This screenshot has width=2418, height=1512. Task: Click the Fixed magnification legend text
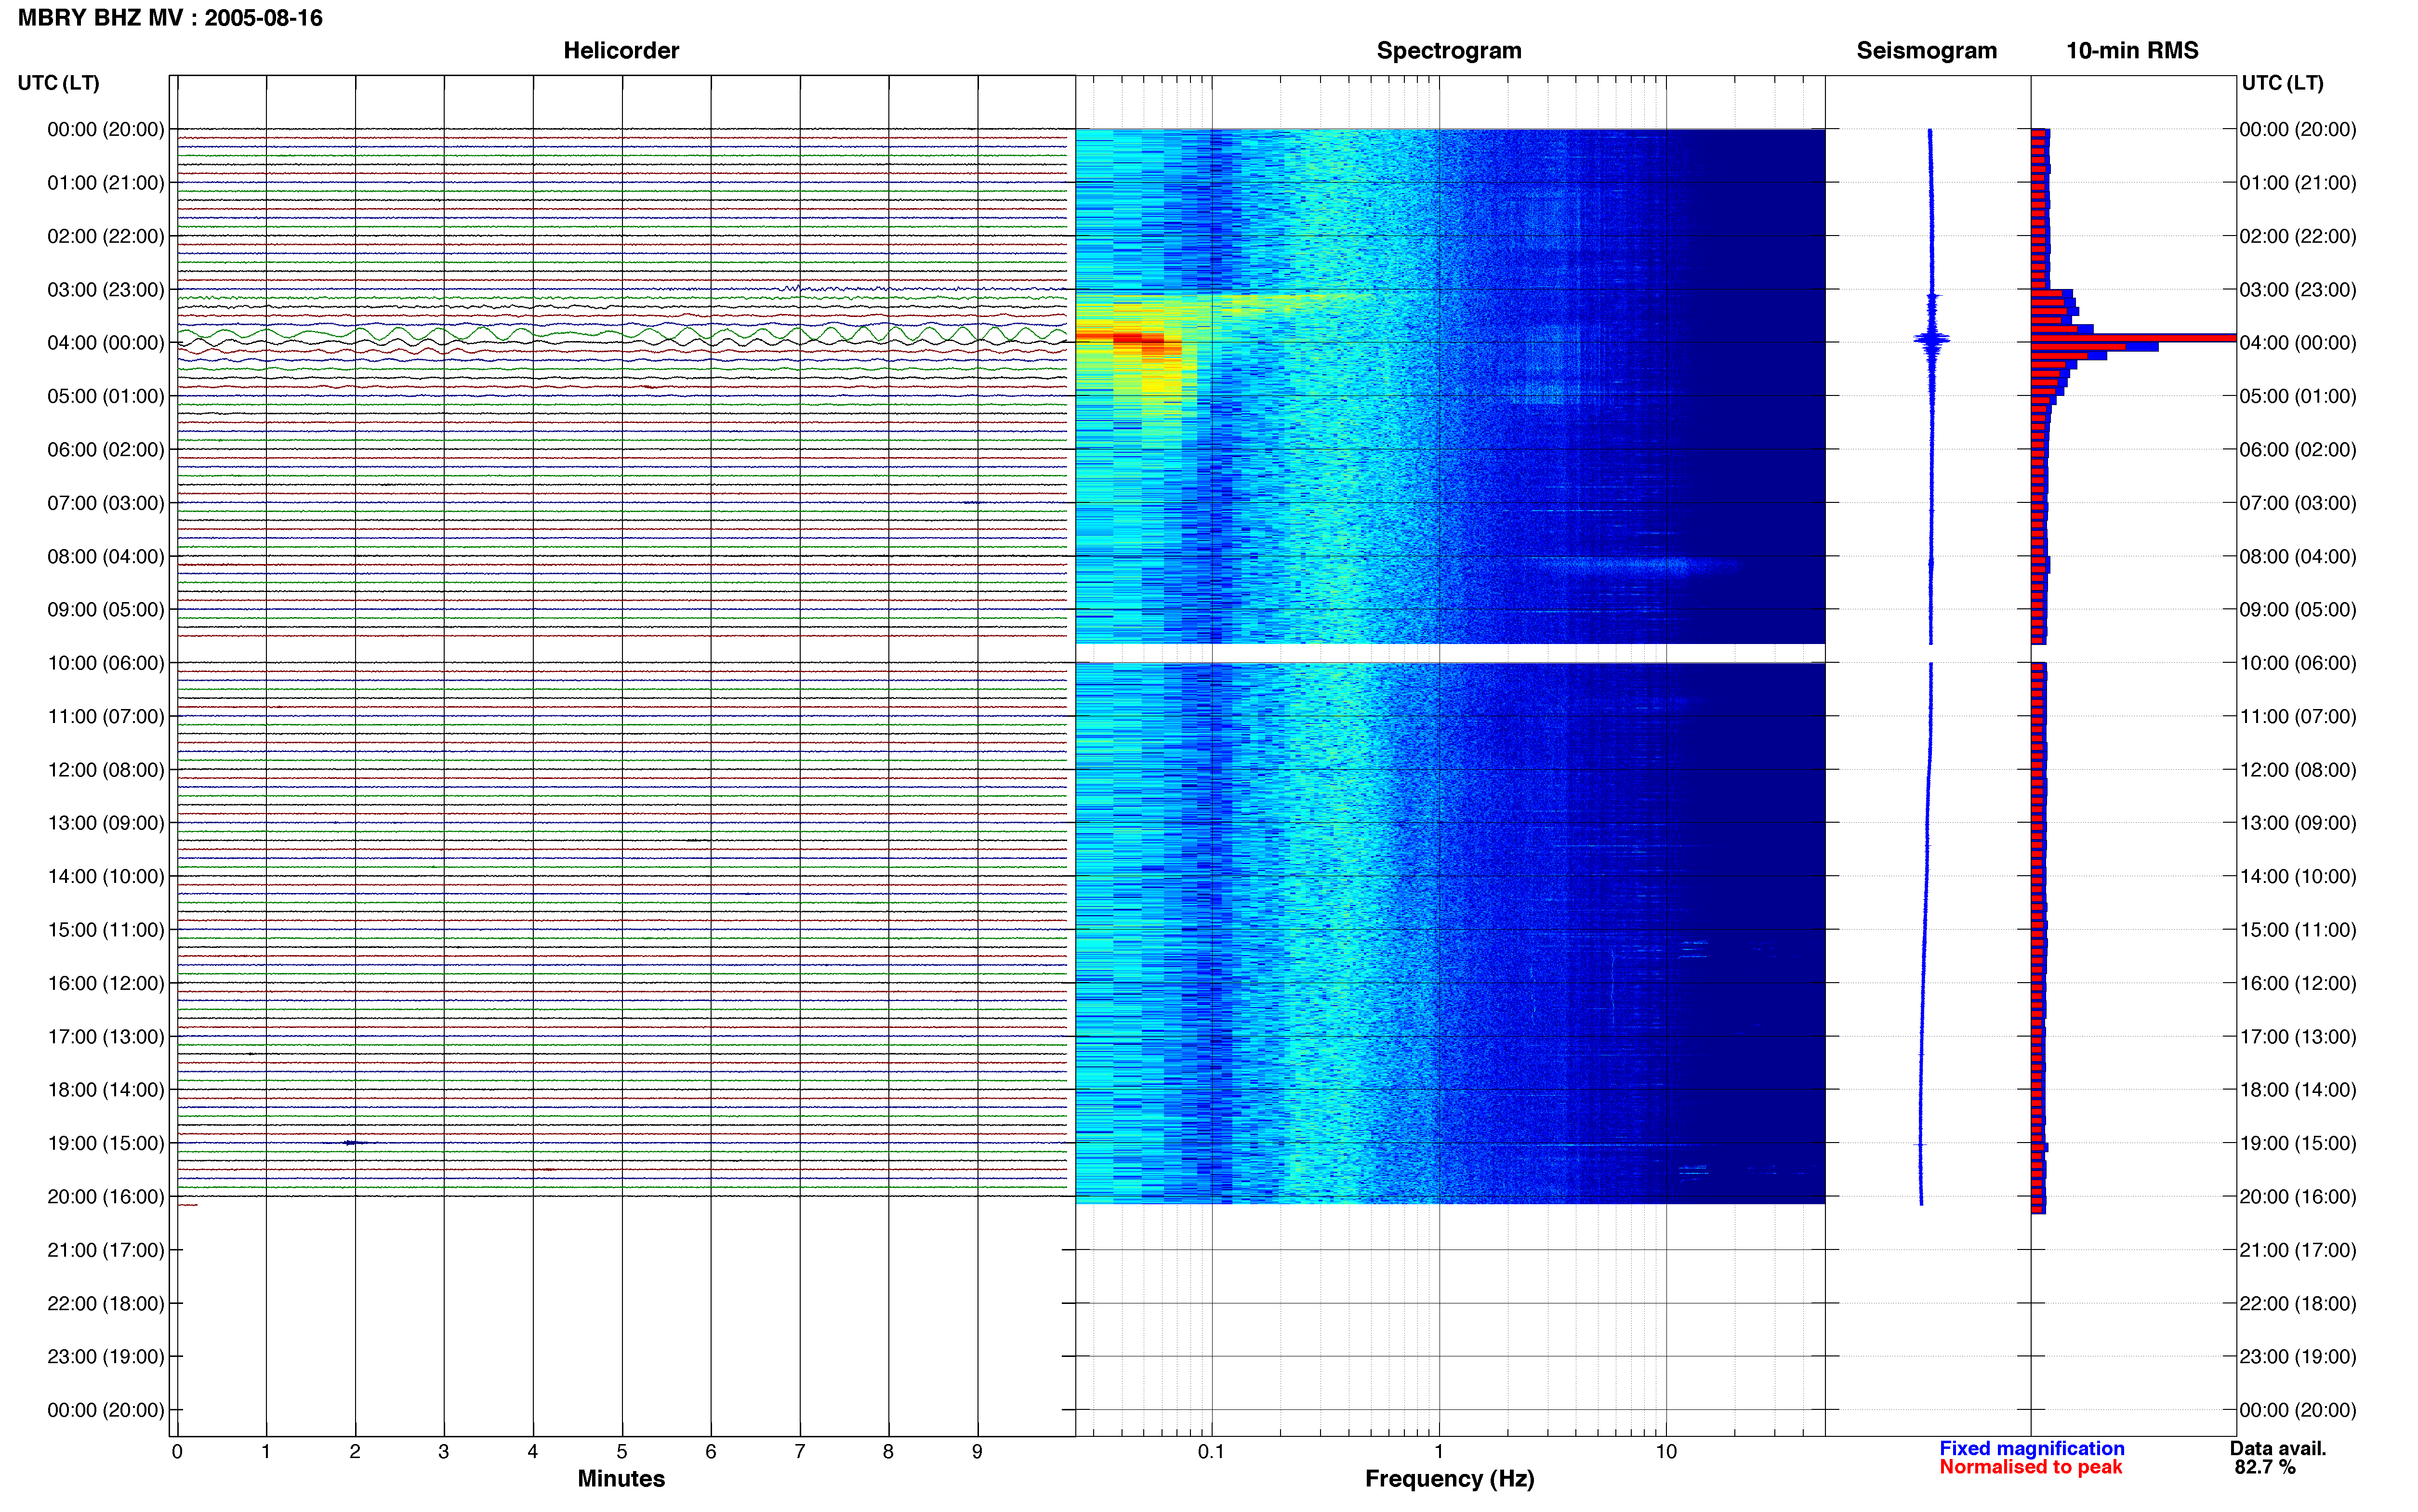[x=2031, y=1448]
